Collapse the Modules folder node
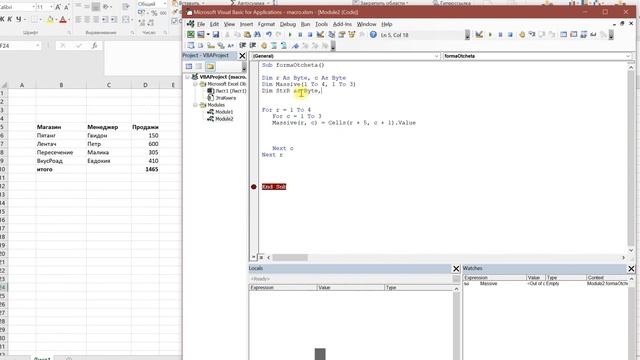The height and width of the screenshot is (360, 640). pyautogui.click(x=195, y=105)
